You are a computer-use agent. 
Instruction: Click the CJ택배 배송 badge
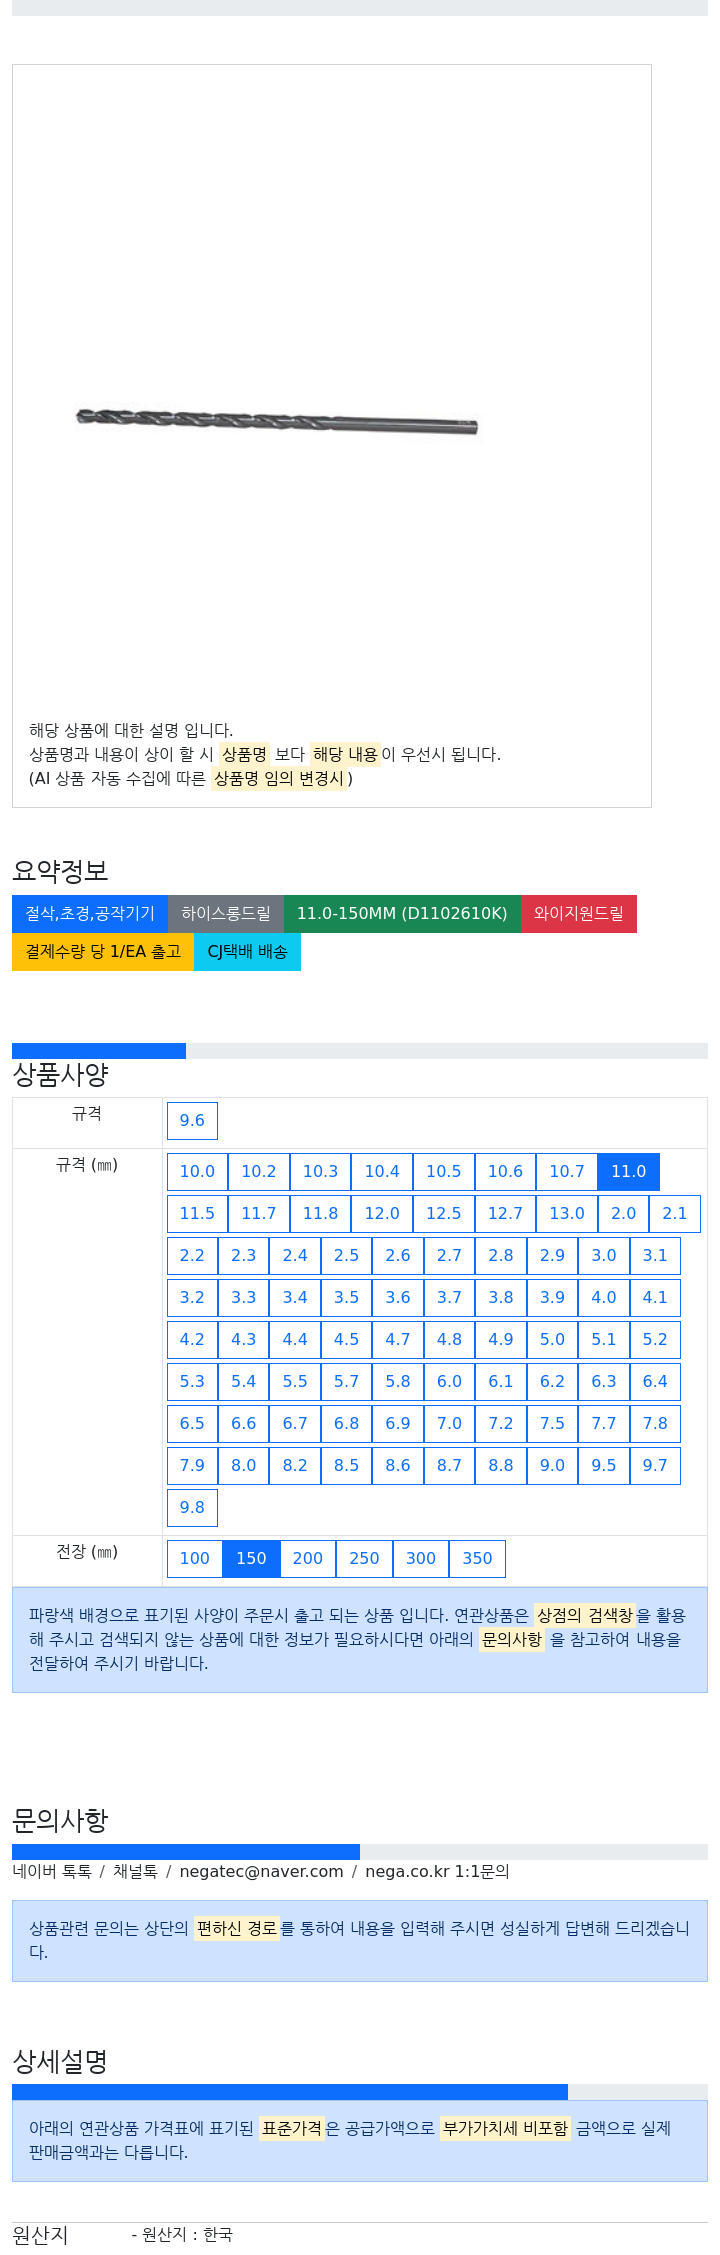[x=247, y=951]
